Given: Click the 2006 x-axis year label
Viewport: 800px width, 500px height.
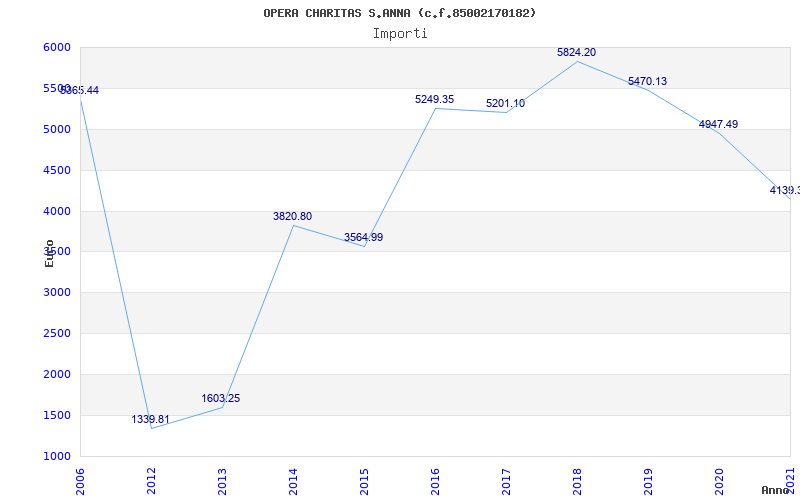Looking at the screenshot, I should click(x=80, y=482).
